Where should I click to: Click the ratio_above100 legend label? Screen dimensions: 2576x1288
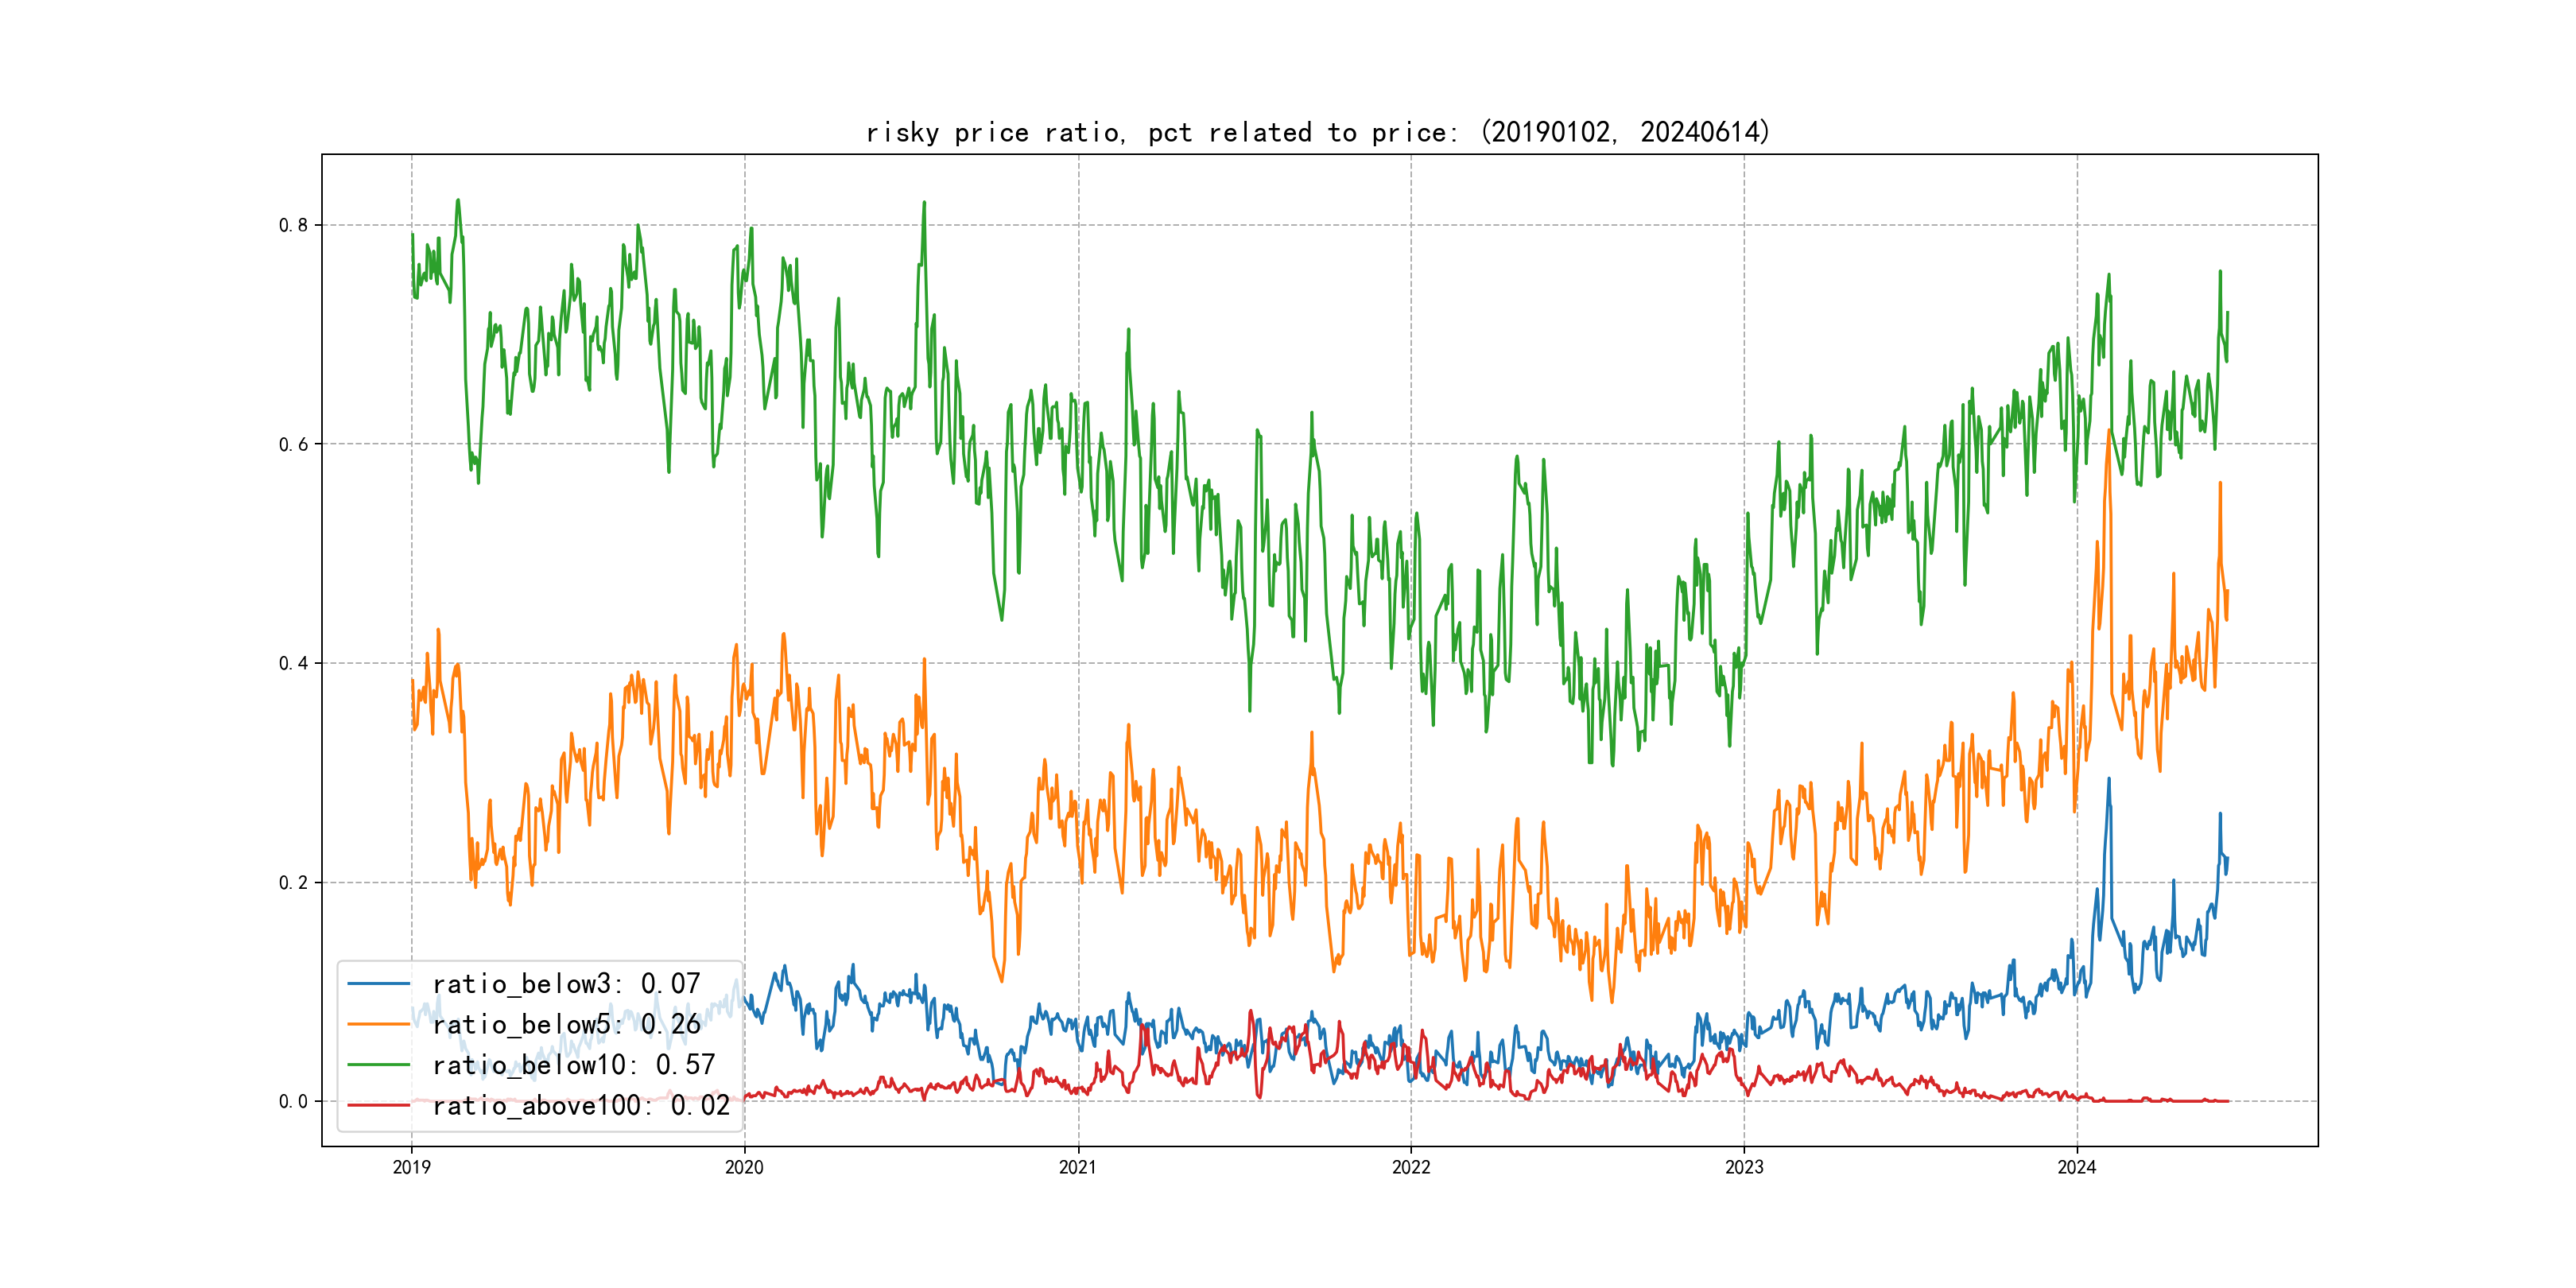click(581, 1105)
